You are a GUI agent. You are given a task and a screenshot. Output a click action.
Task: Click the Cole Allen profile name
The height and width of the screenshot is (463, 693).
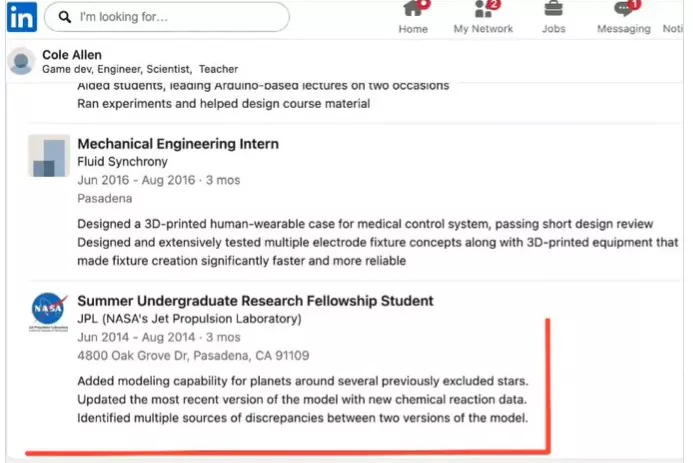(72, 54)
